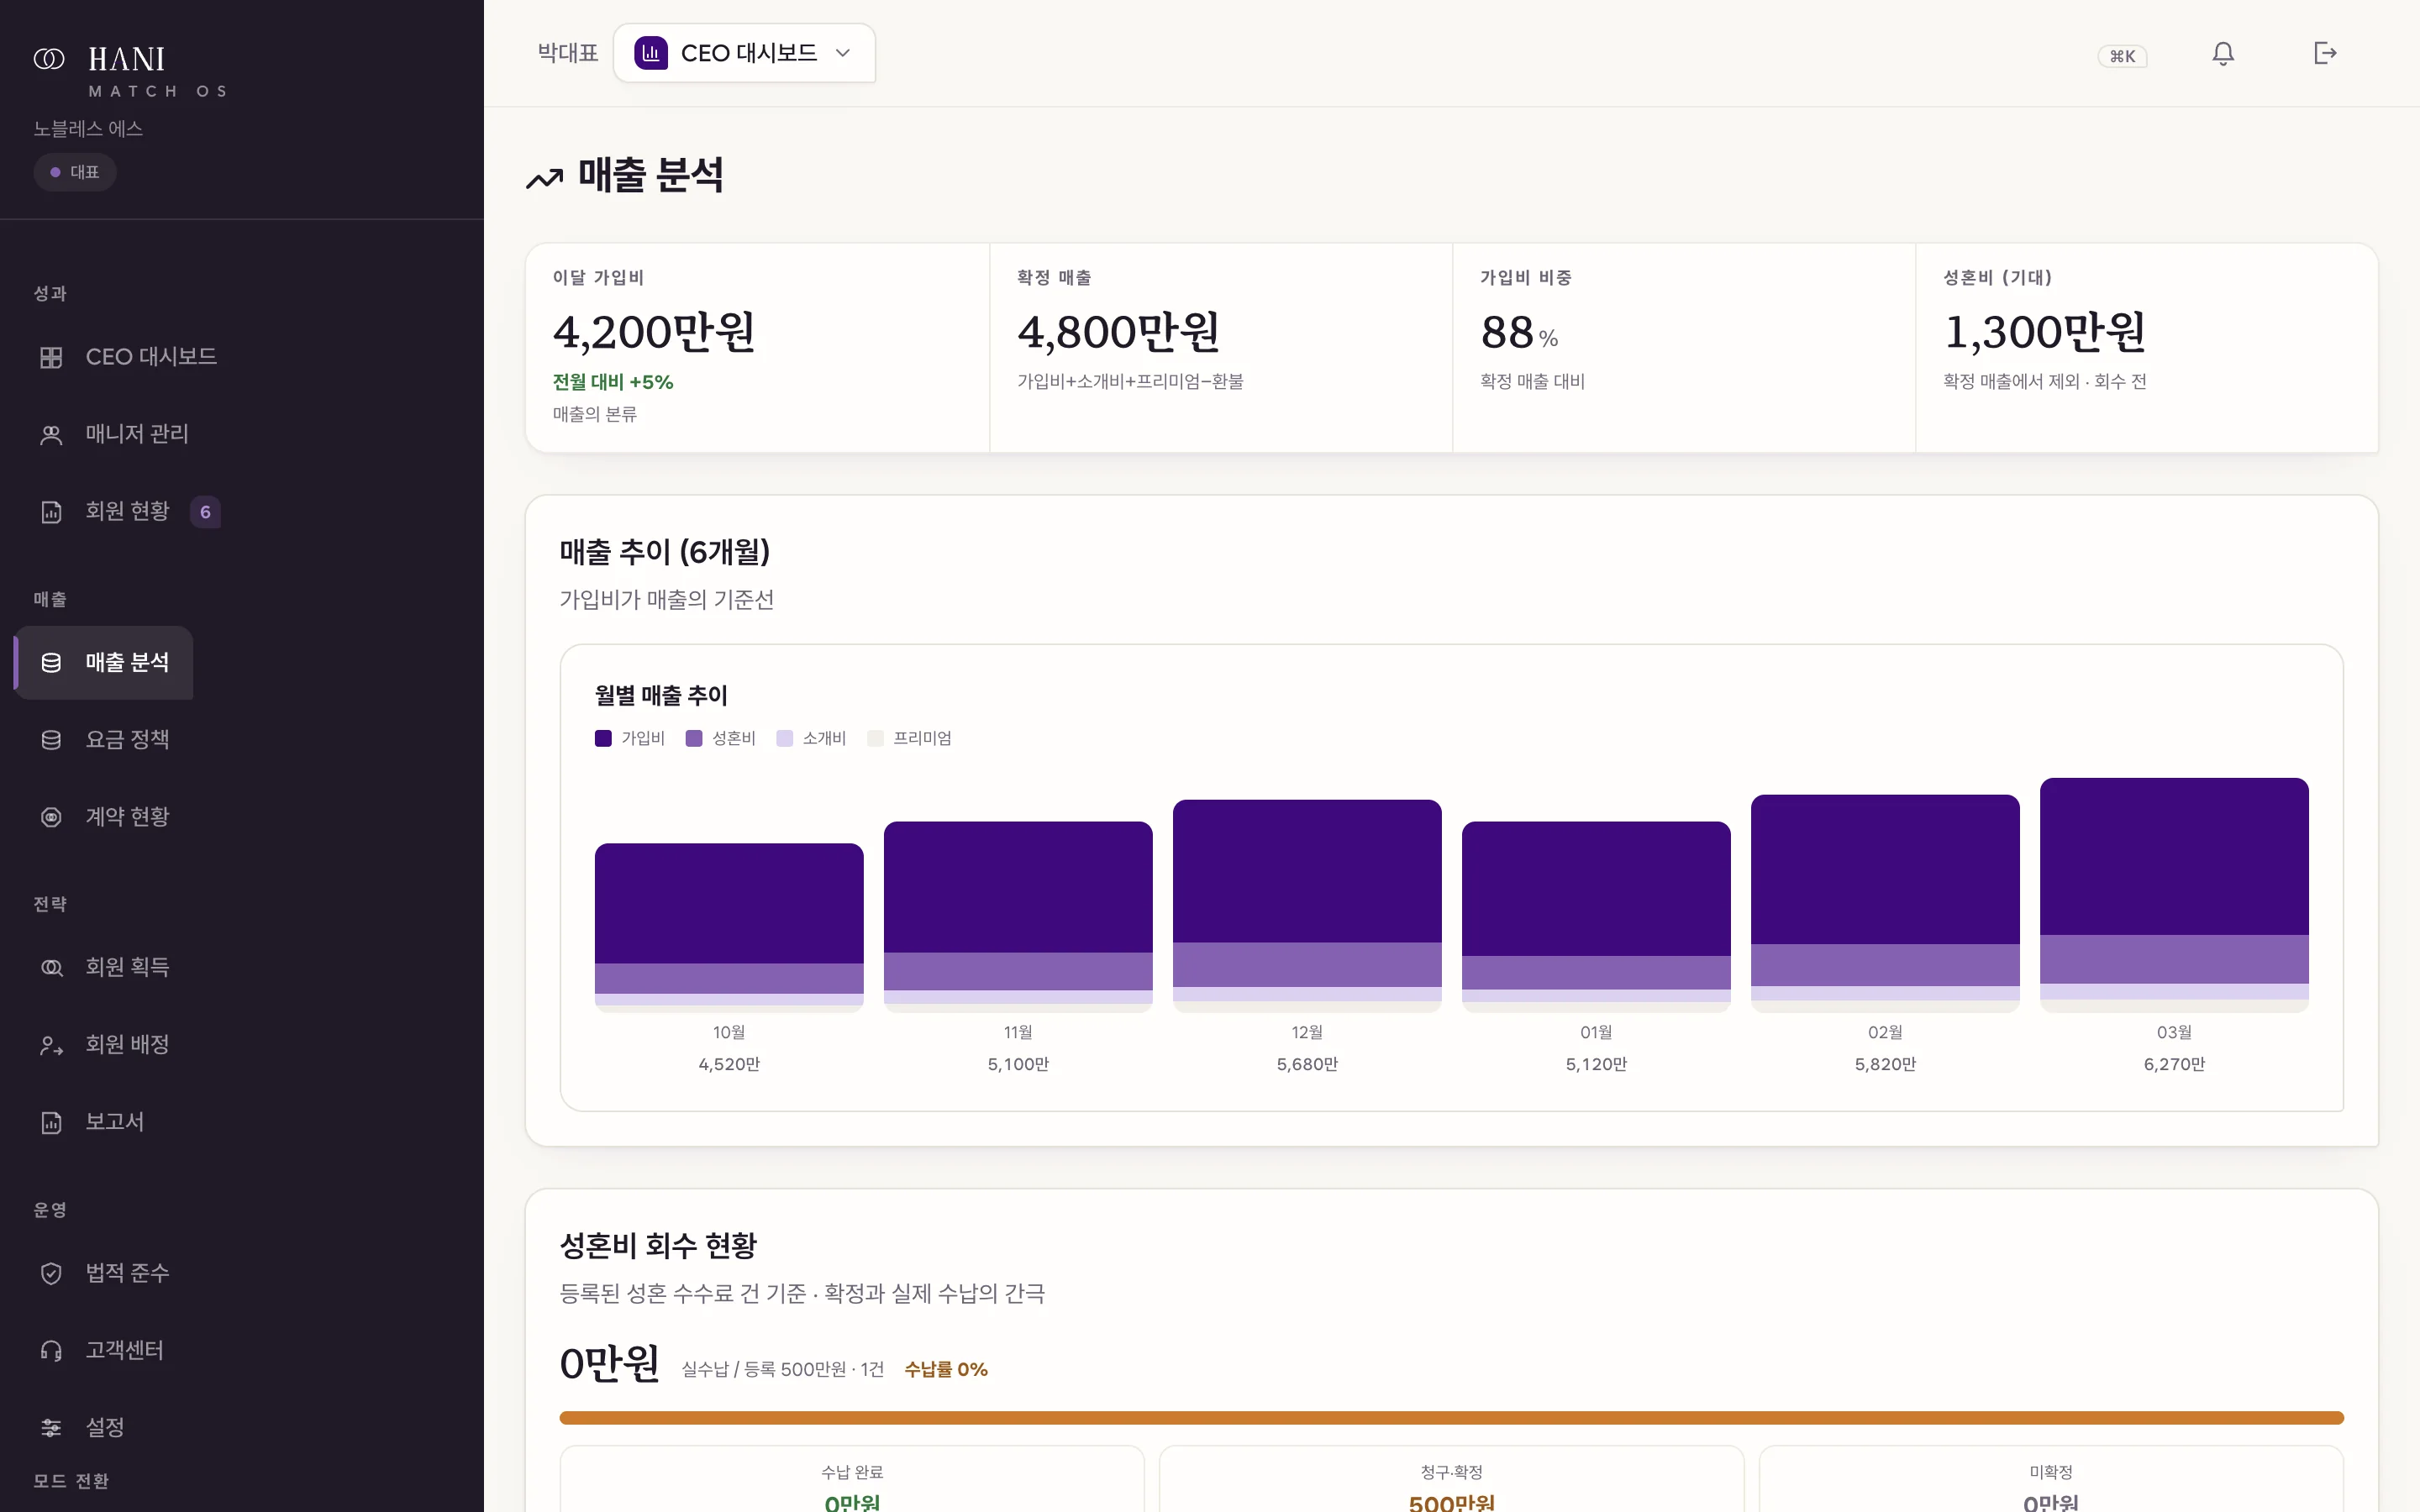Click the 03월 revenue bar
The image size is (2420, 1512).
2174,895
